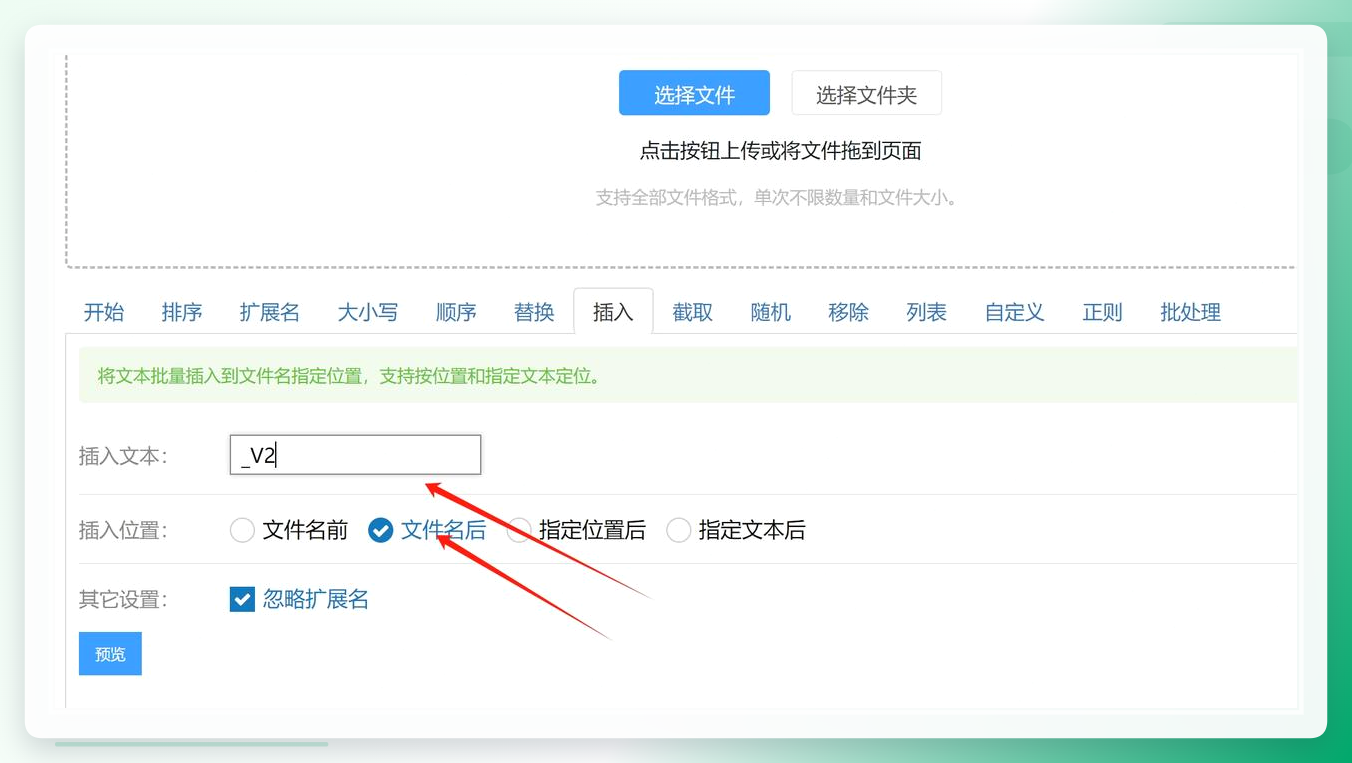This screenshot has width=1352, height=763.
Task: Open the 截取 tab
Action: pos(693,312)
